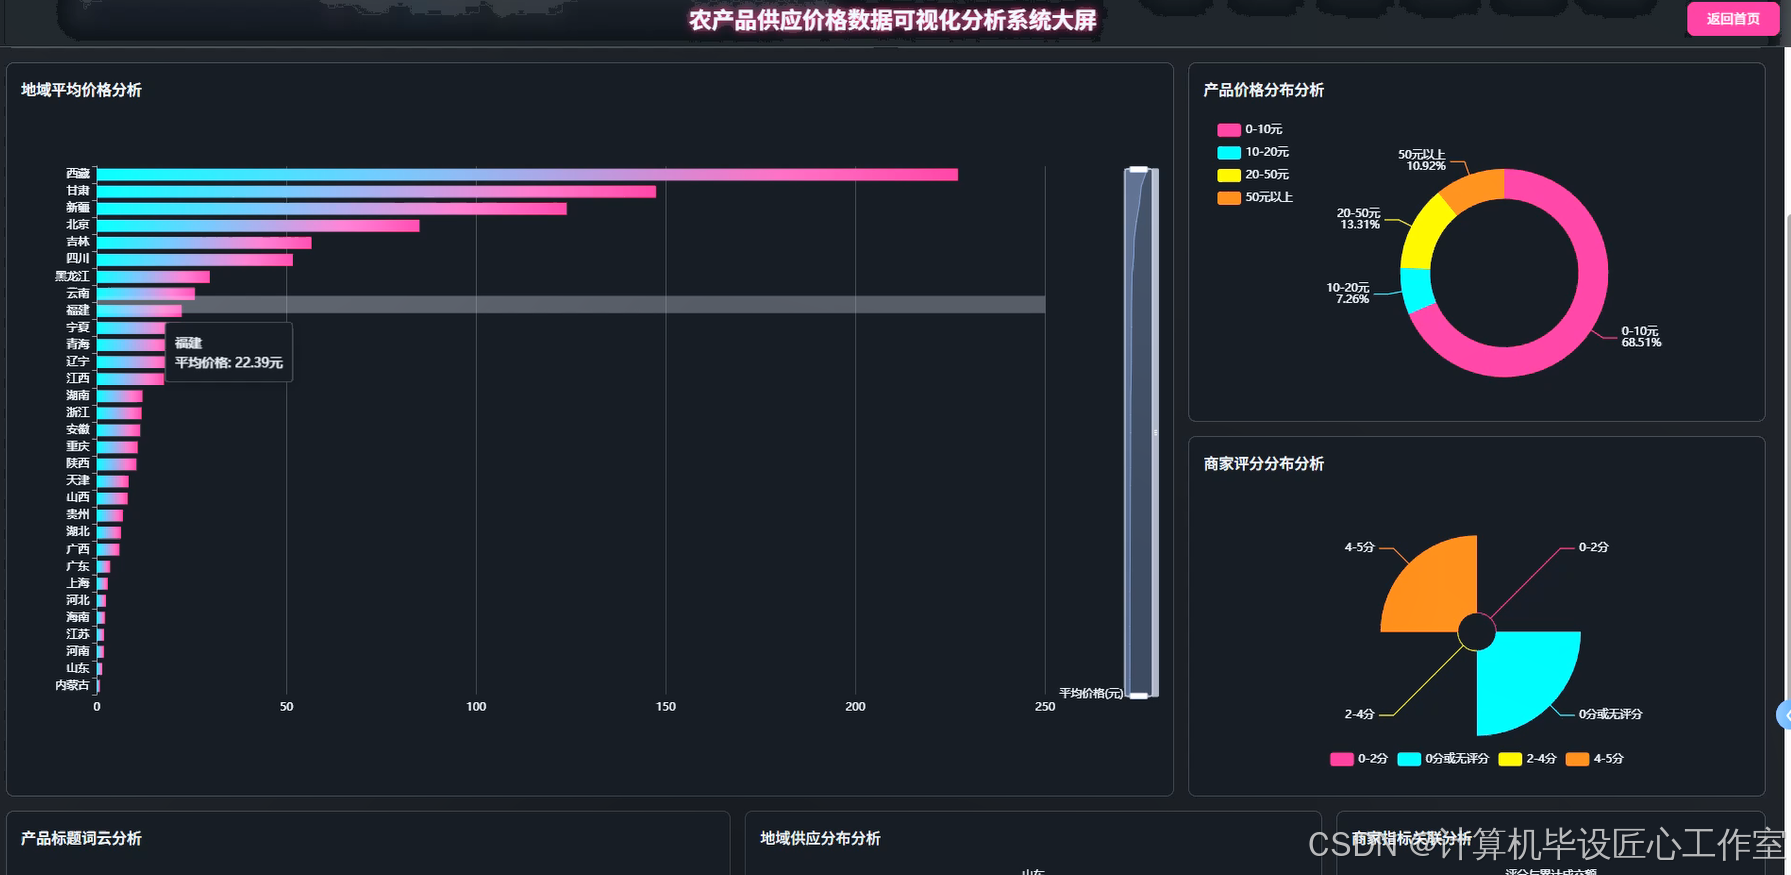Click the 地域供应分布分析 panel title
The height and width of the screenshot is (875, 1791).
pyautogui.click(x=820, y=838)
